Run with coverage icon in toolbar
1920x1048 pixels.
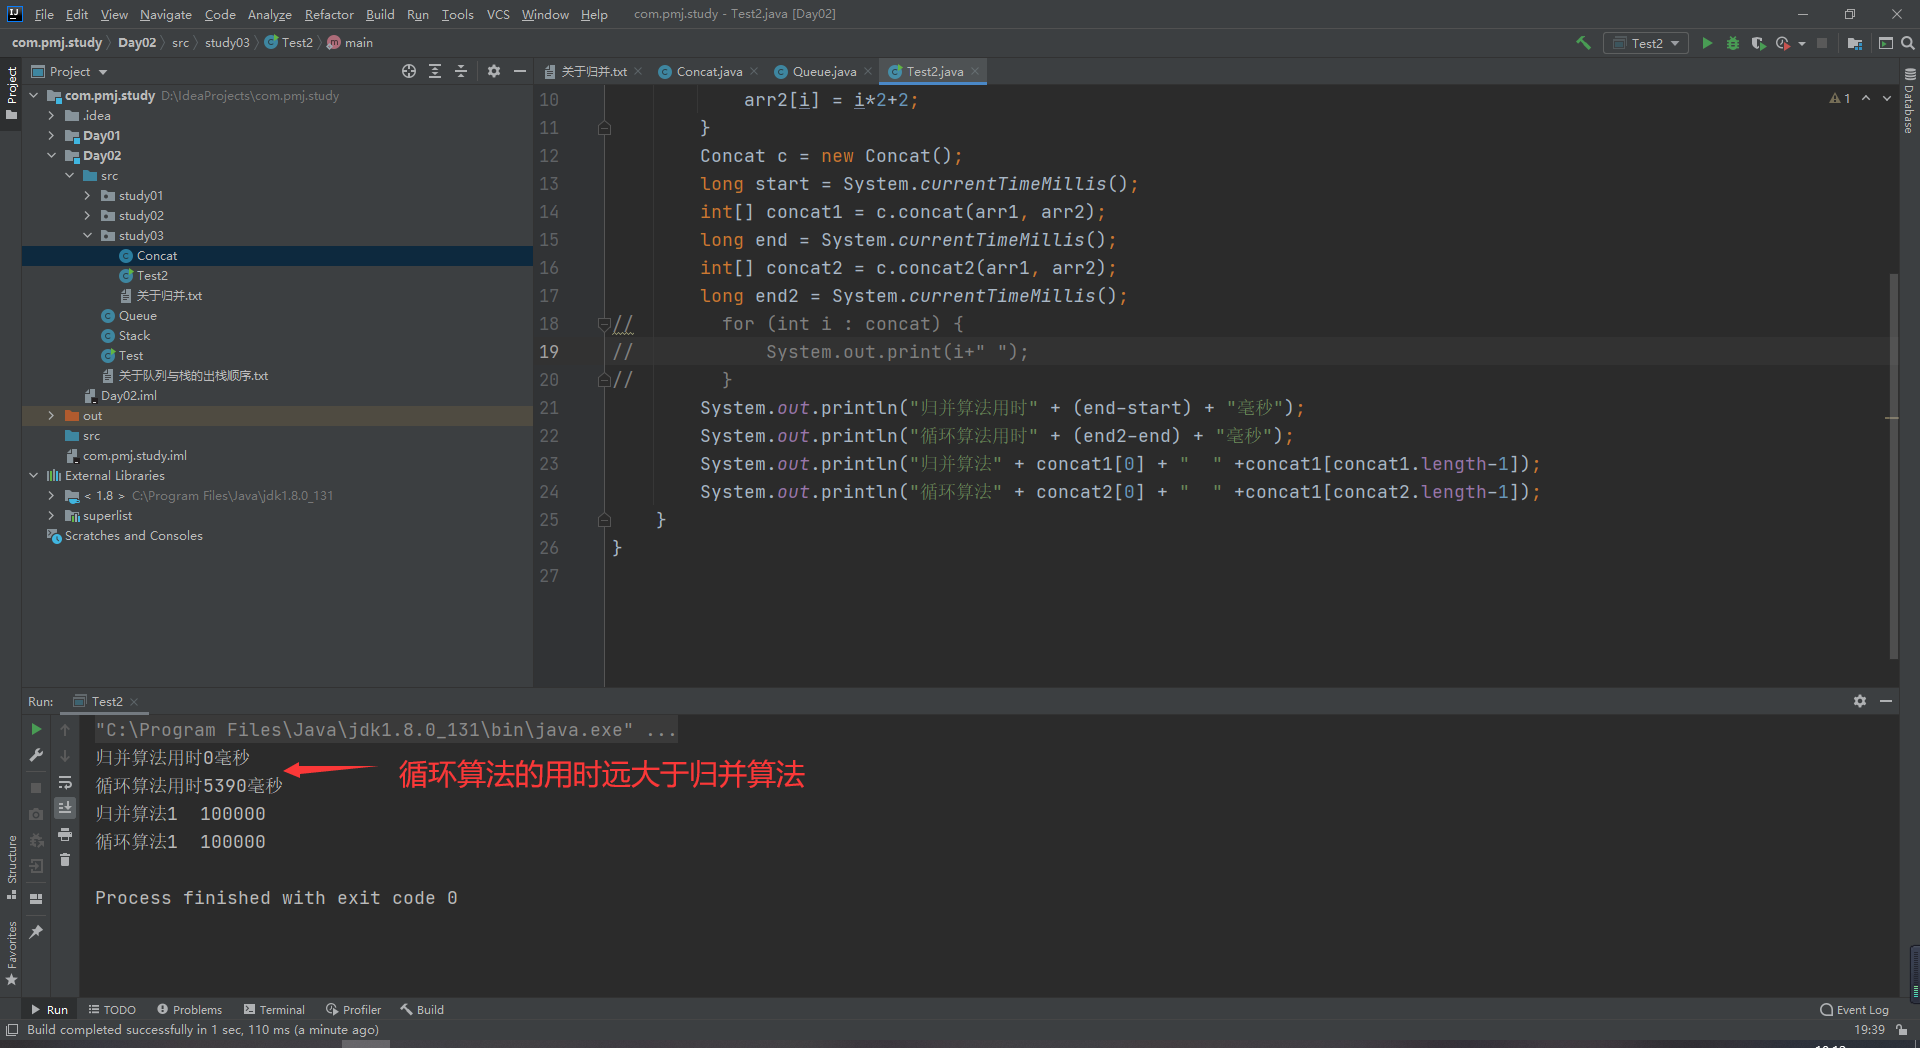click(1758, 43)
